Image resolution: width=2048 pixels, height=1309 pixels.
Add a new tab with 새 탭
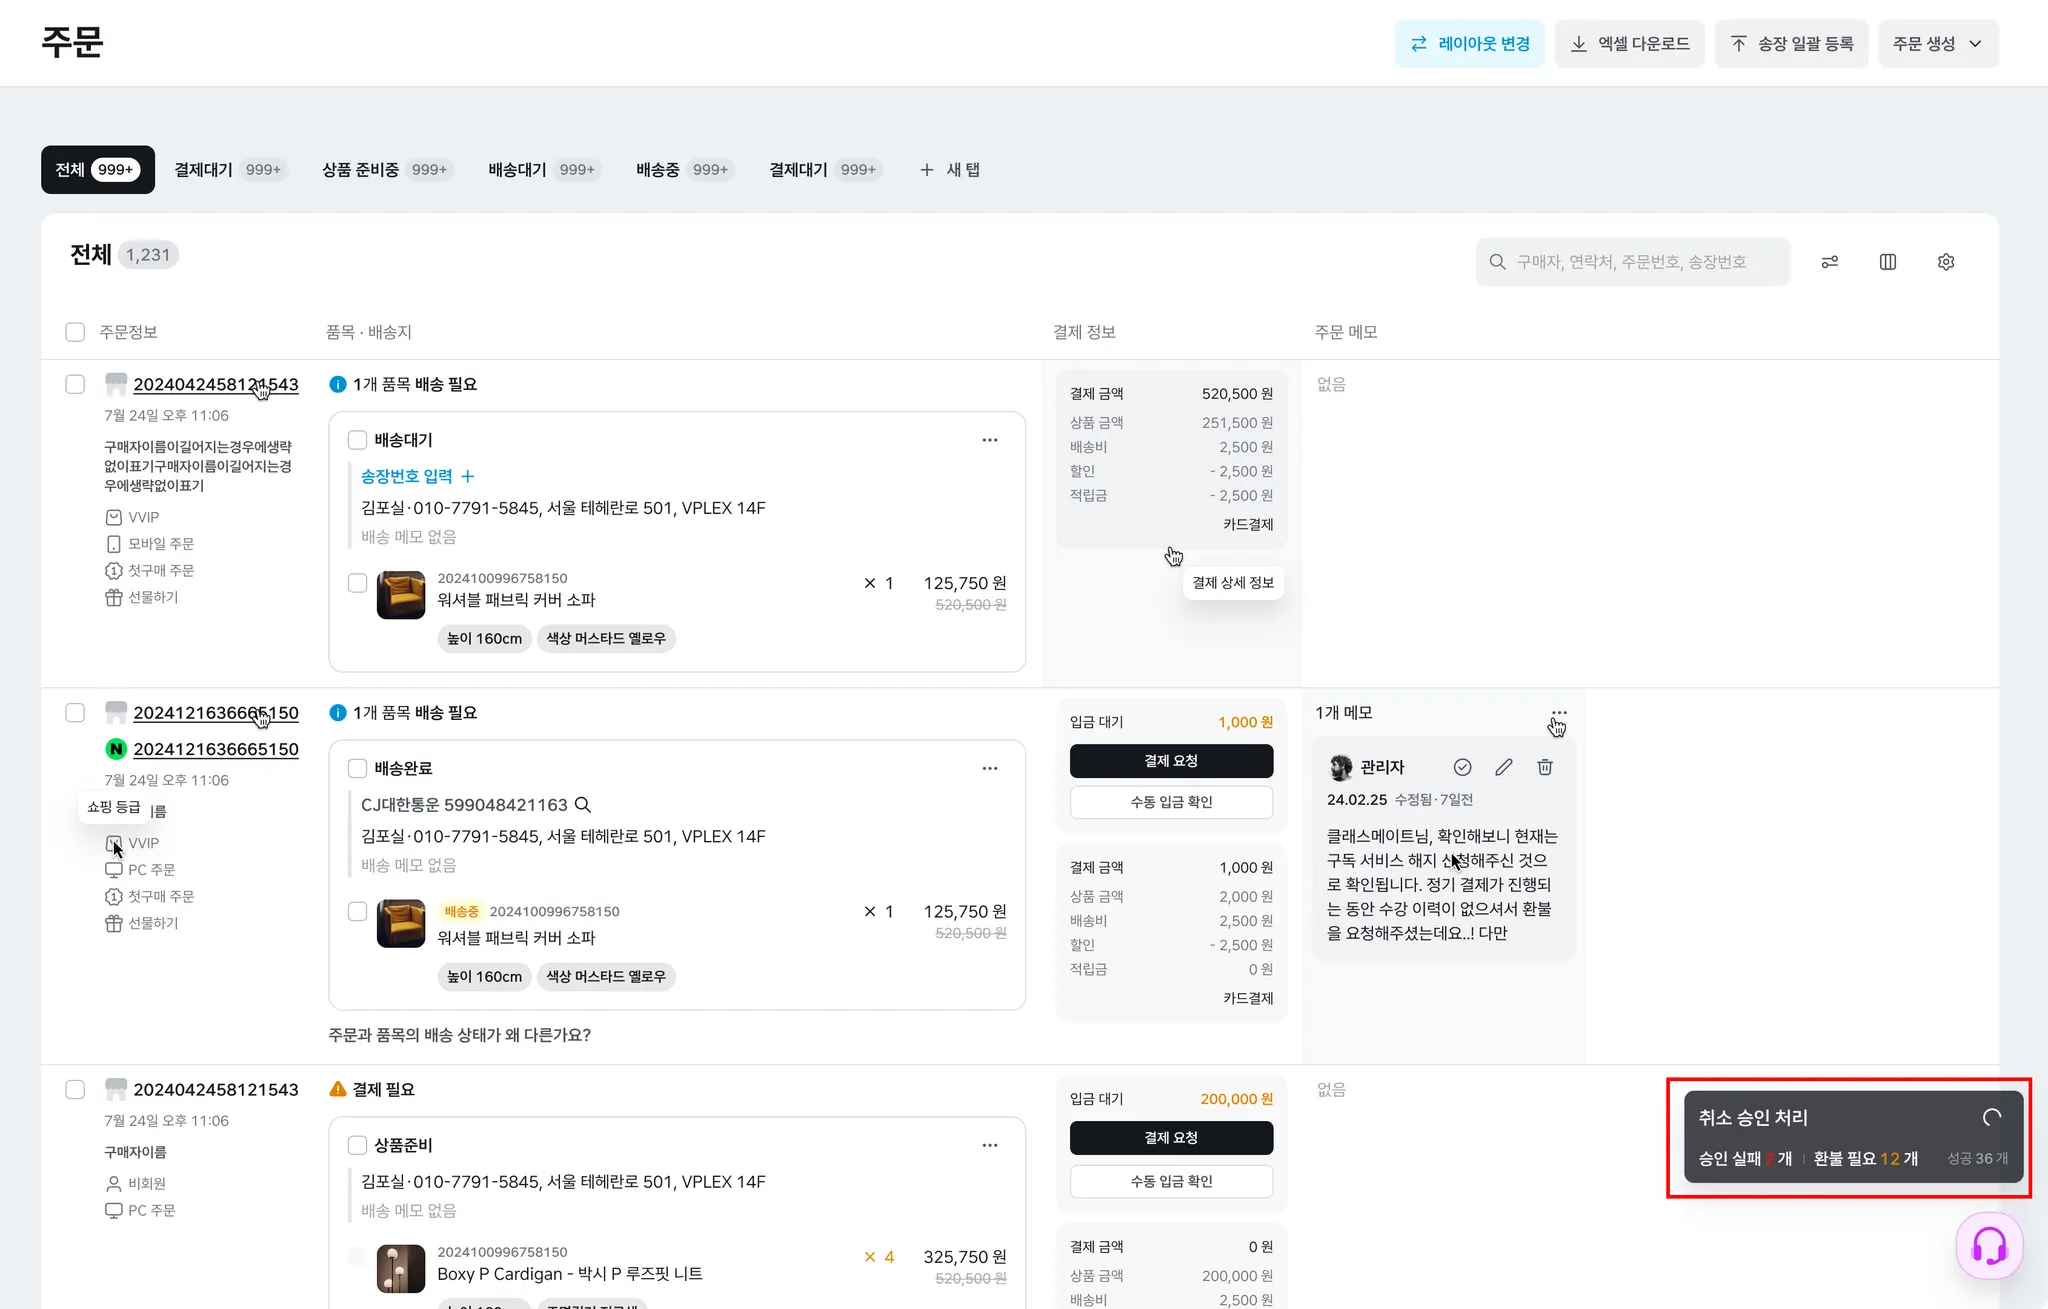950,170
